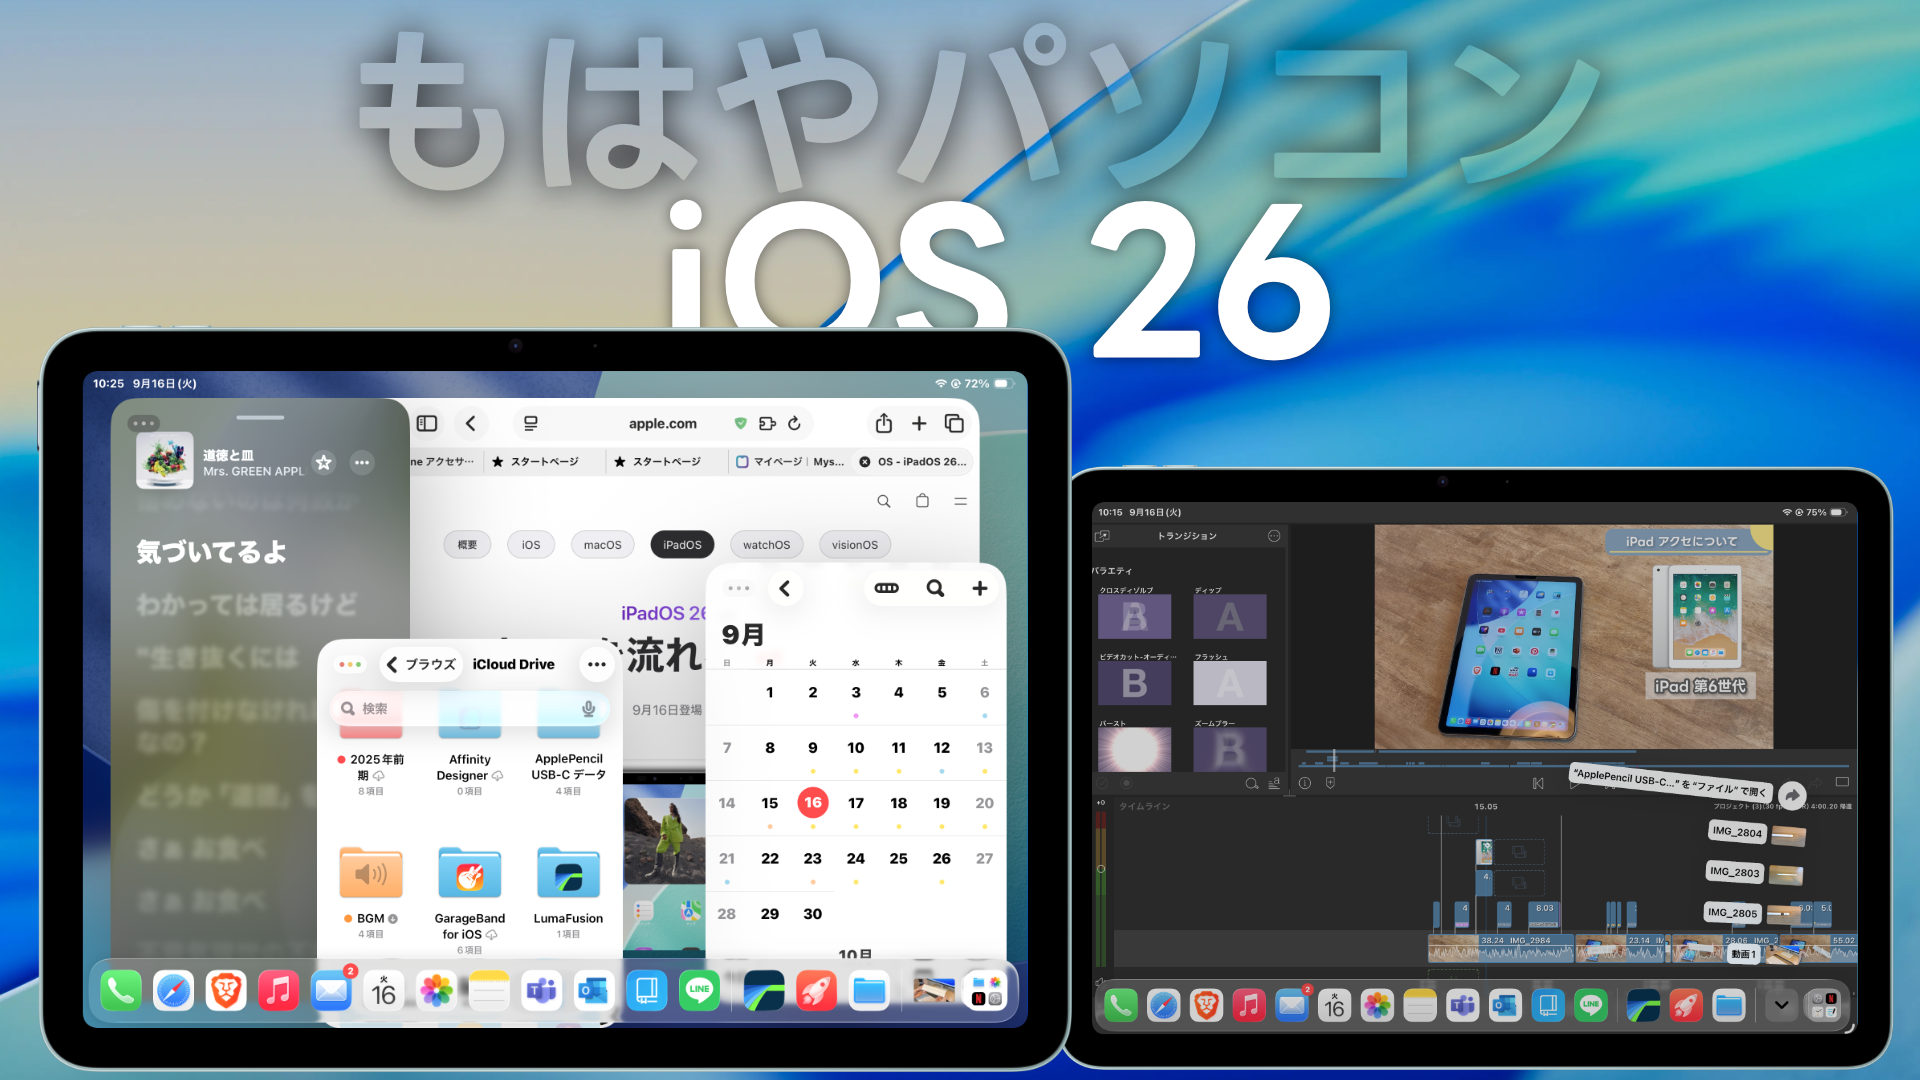Switch to マイページ Safari tab
This screenshot has width=1920, height=1080.
(790, 462)
